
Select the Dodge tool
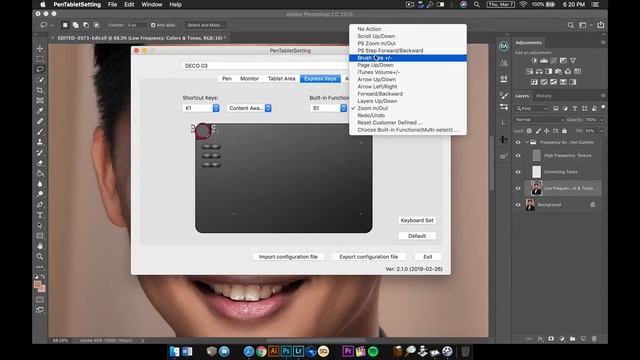(x=40, y=194)
